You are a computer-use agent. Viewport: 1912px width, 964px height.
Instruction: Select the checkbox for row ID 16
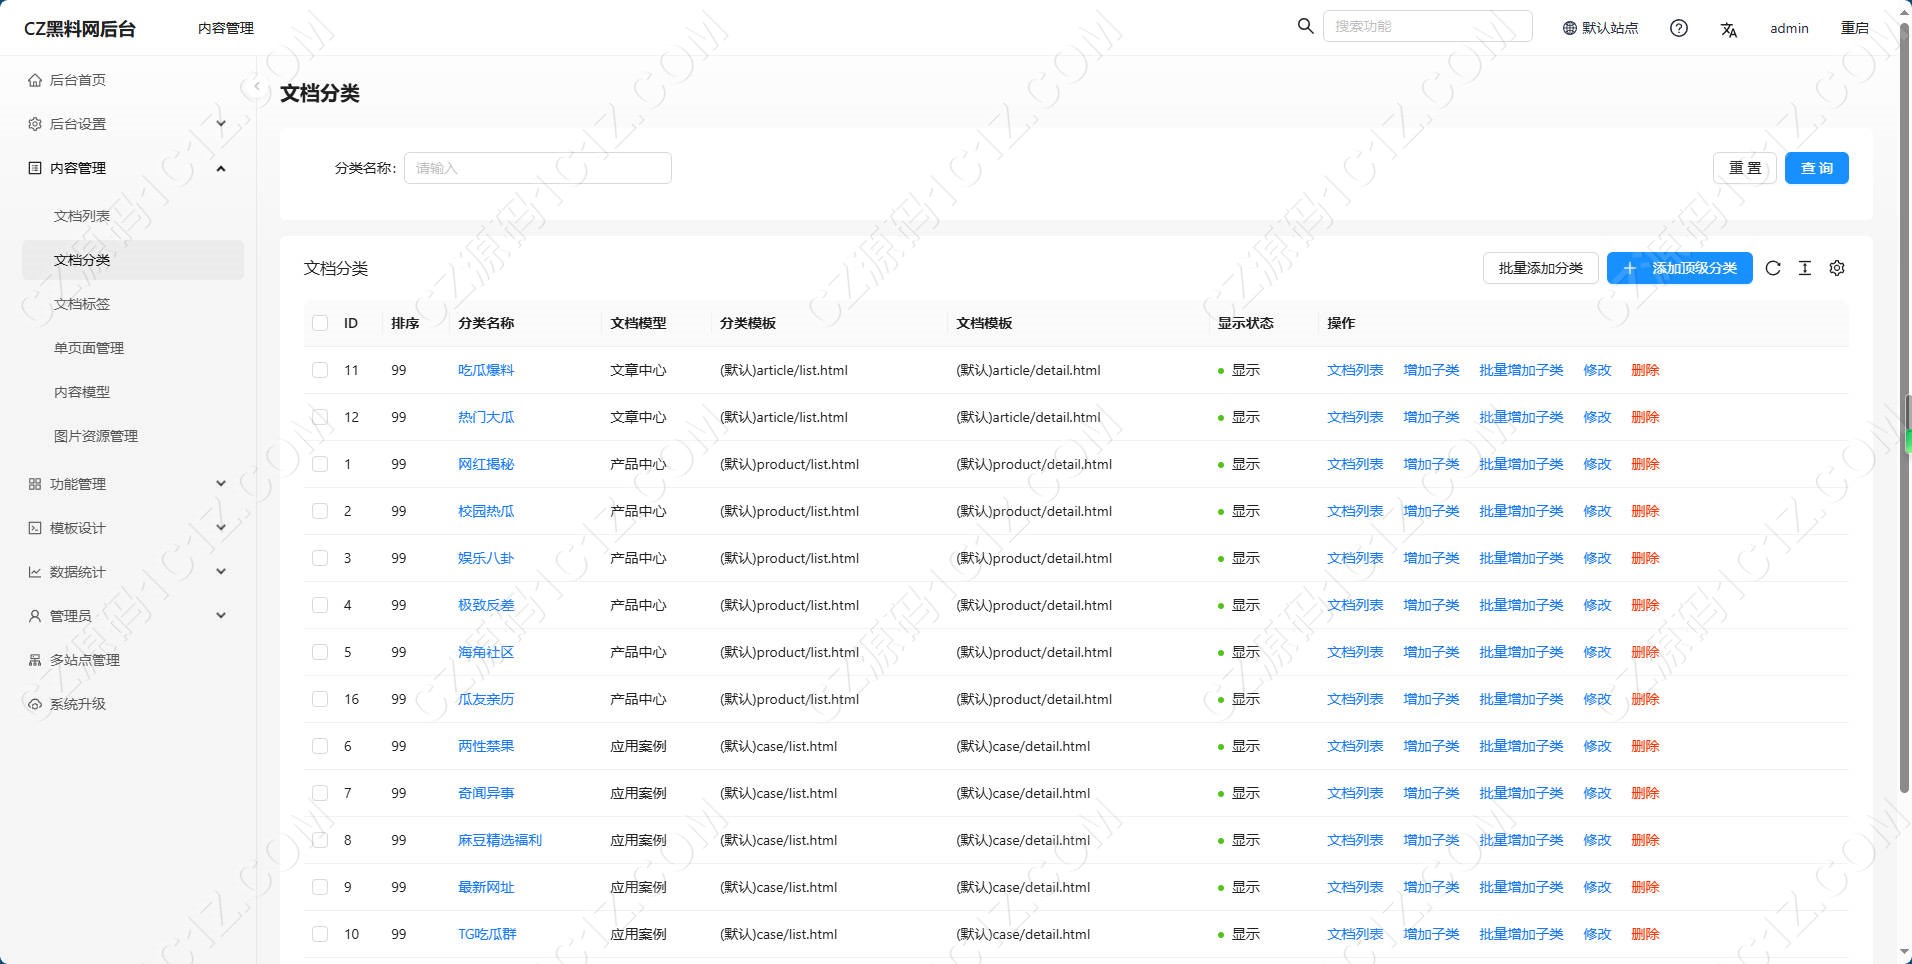click(320, 699)
